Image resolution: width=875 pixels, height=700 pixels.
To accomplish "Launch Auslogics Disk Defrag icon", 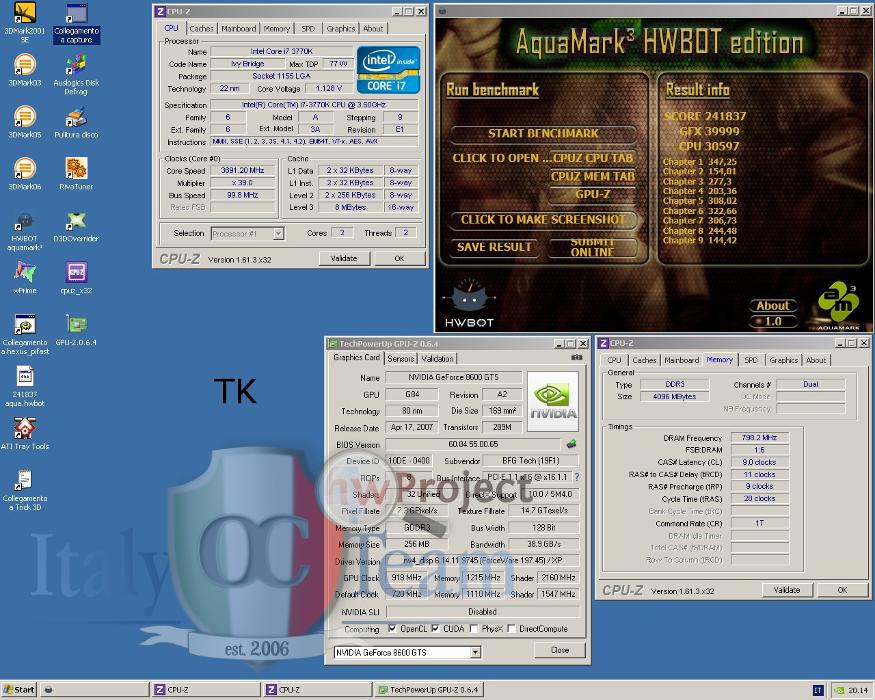I will coord(76,74).
